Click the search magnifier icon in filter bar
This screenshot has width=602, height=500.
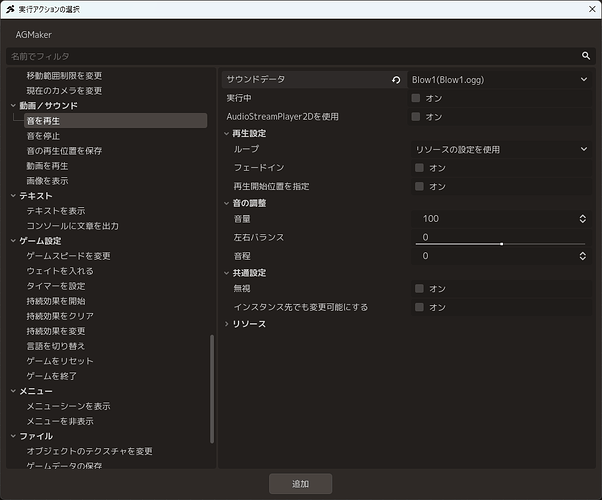pos(585,56)
